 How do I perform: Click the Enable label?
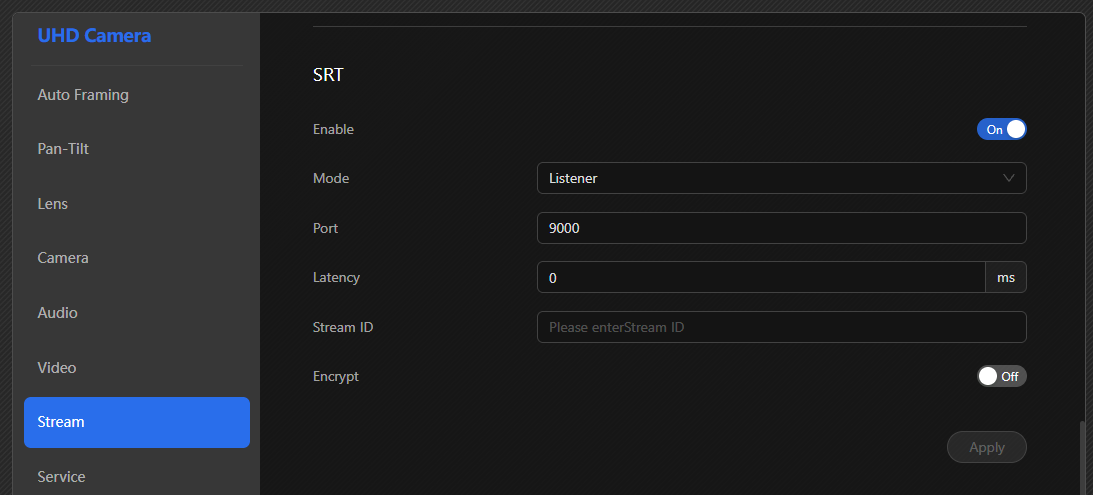(x=333, y=129)
